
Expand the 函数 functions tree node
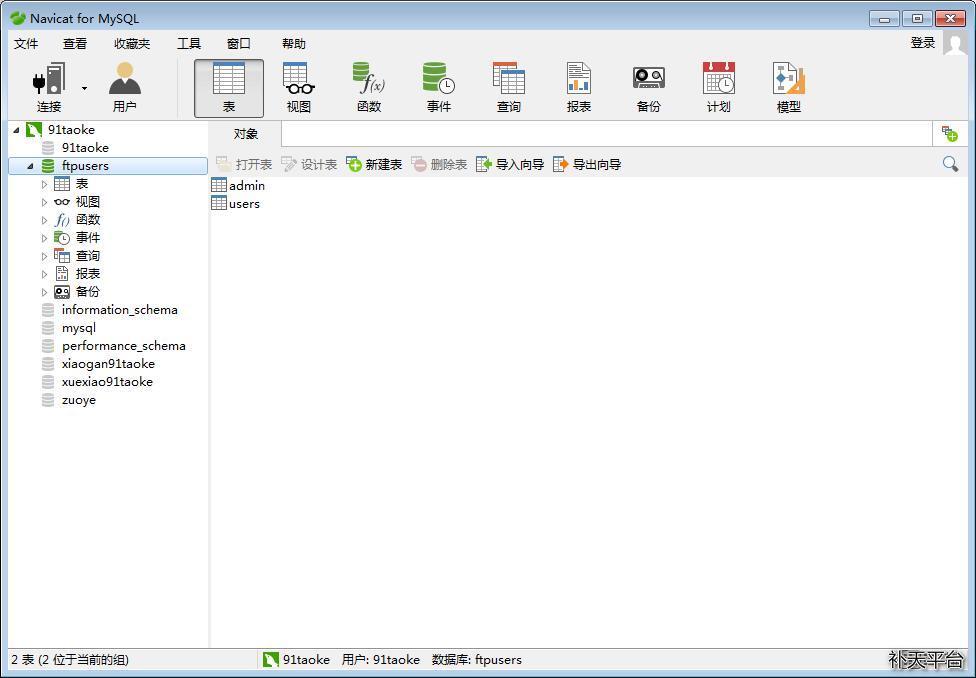[44, 220]
